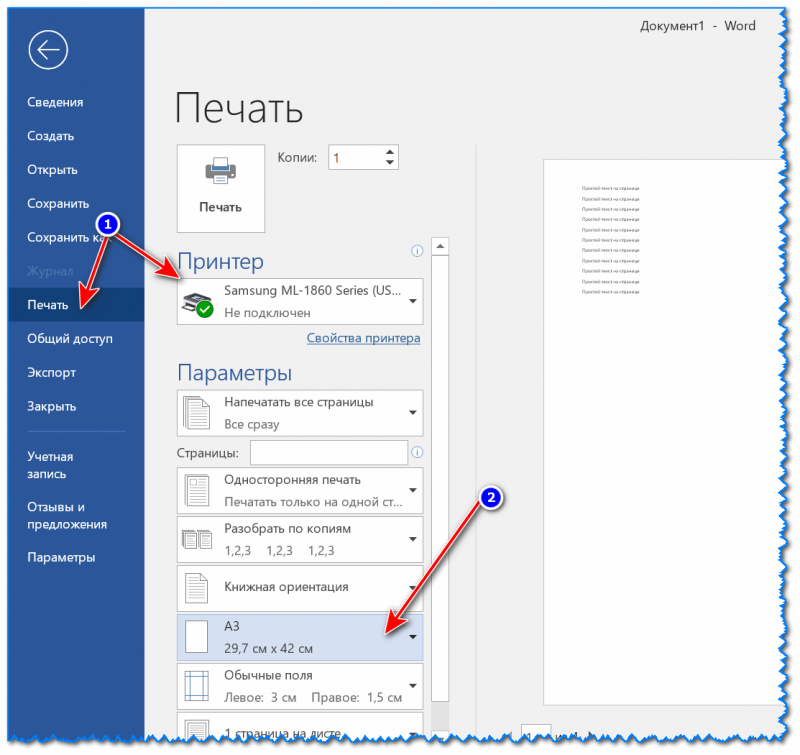Click the Страницы page range input field

(x=329, y=452)
